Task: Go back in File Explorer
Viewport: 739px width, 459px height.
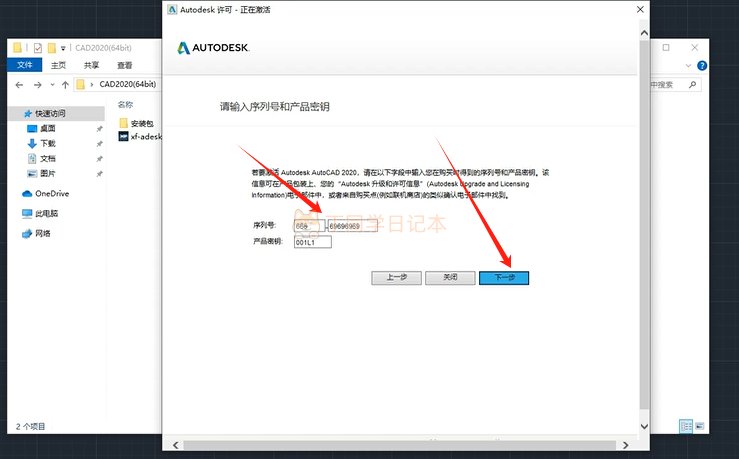Action: pos(19,85)
